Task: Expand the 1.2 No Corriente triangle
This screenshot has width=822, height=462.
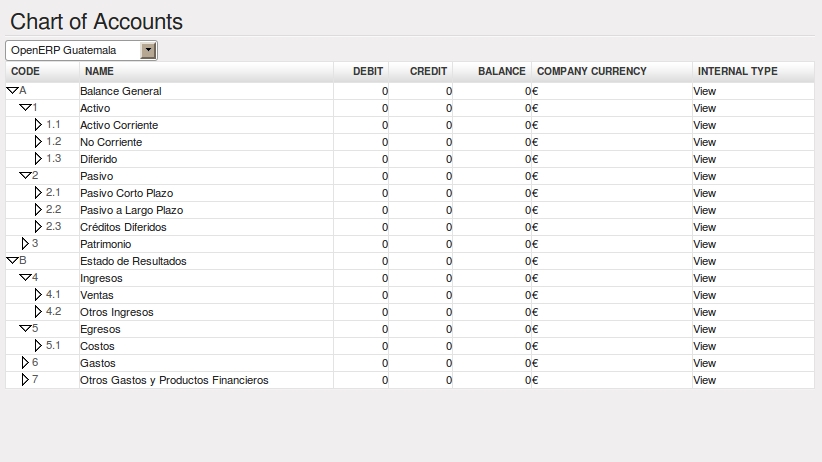Action: point(38,142)
